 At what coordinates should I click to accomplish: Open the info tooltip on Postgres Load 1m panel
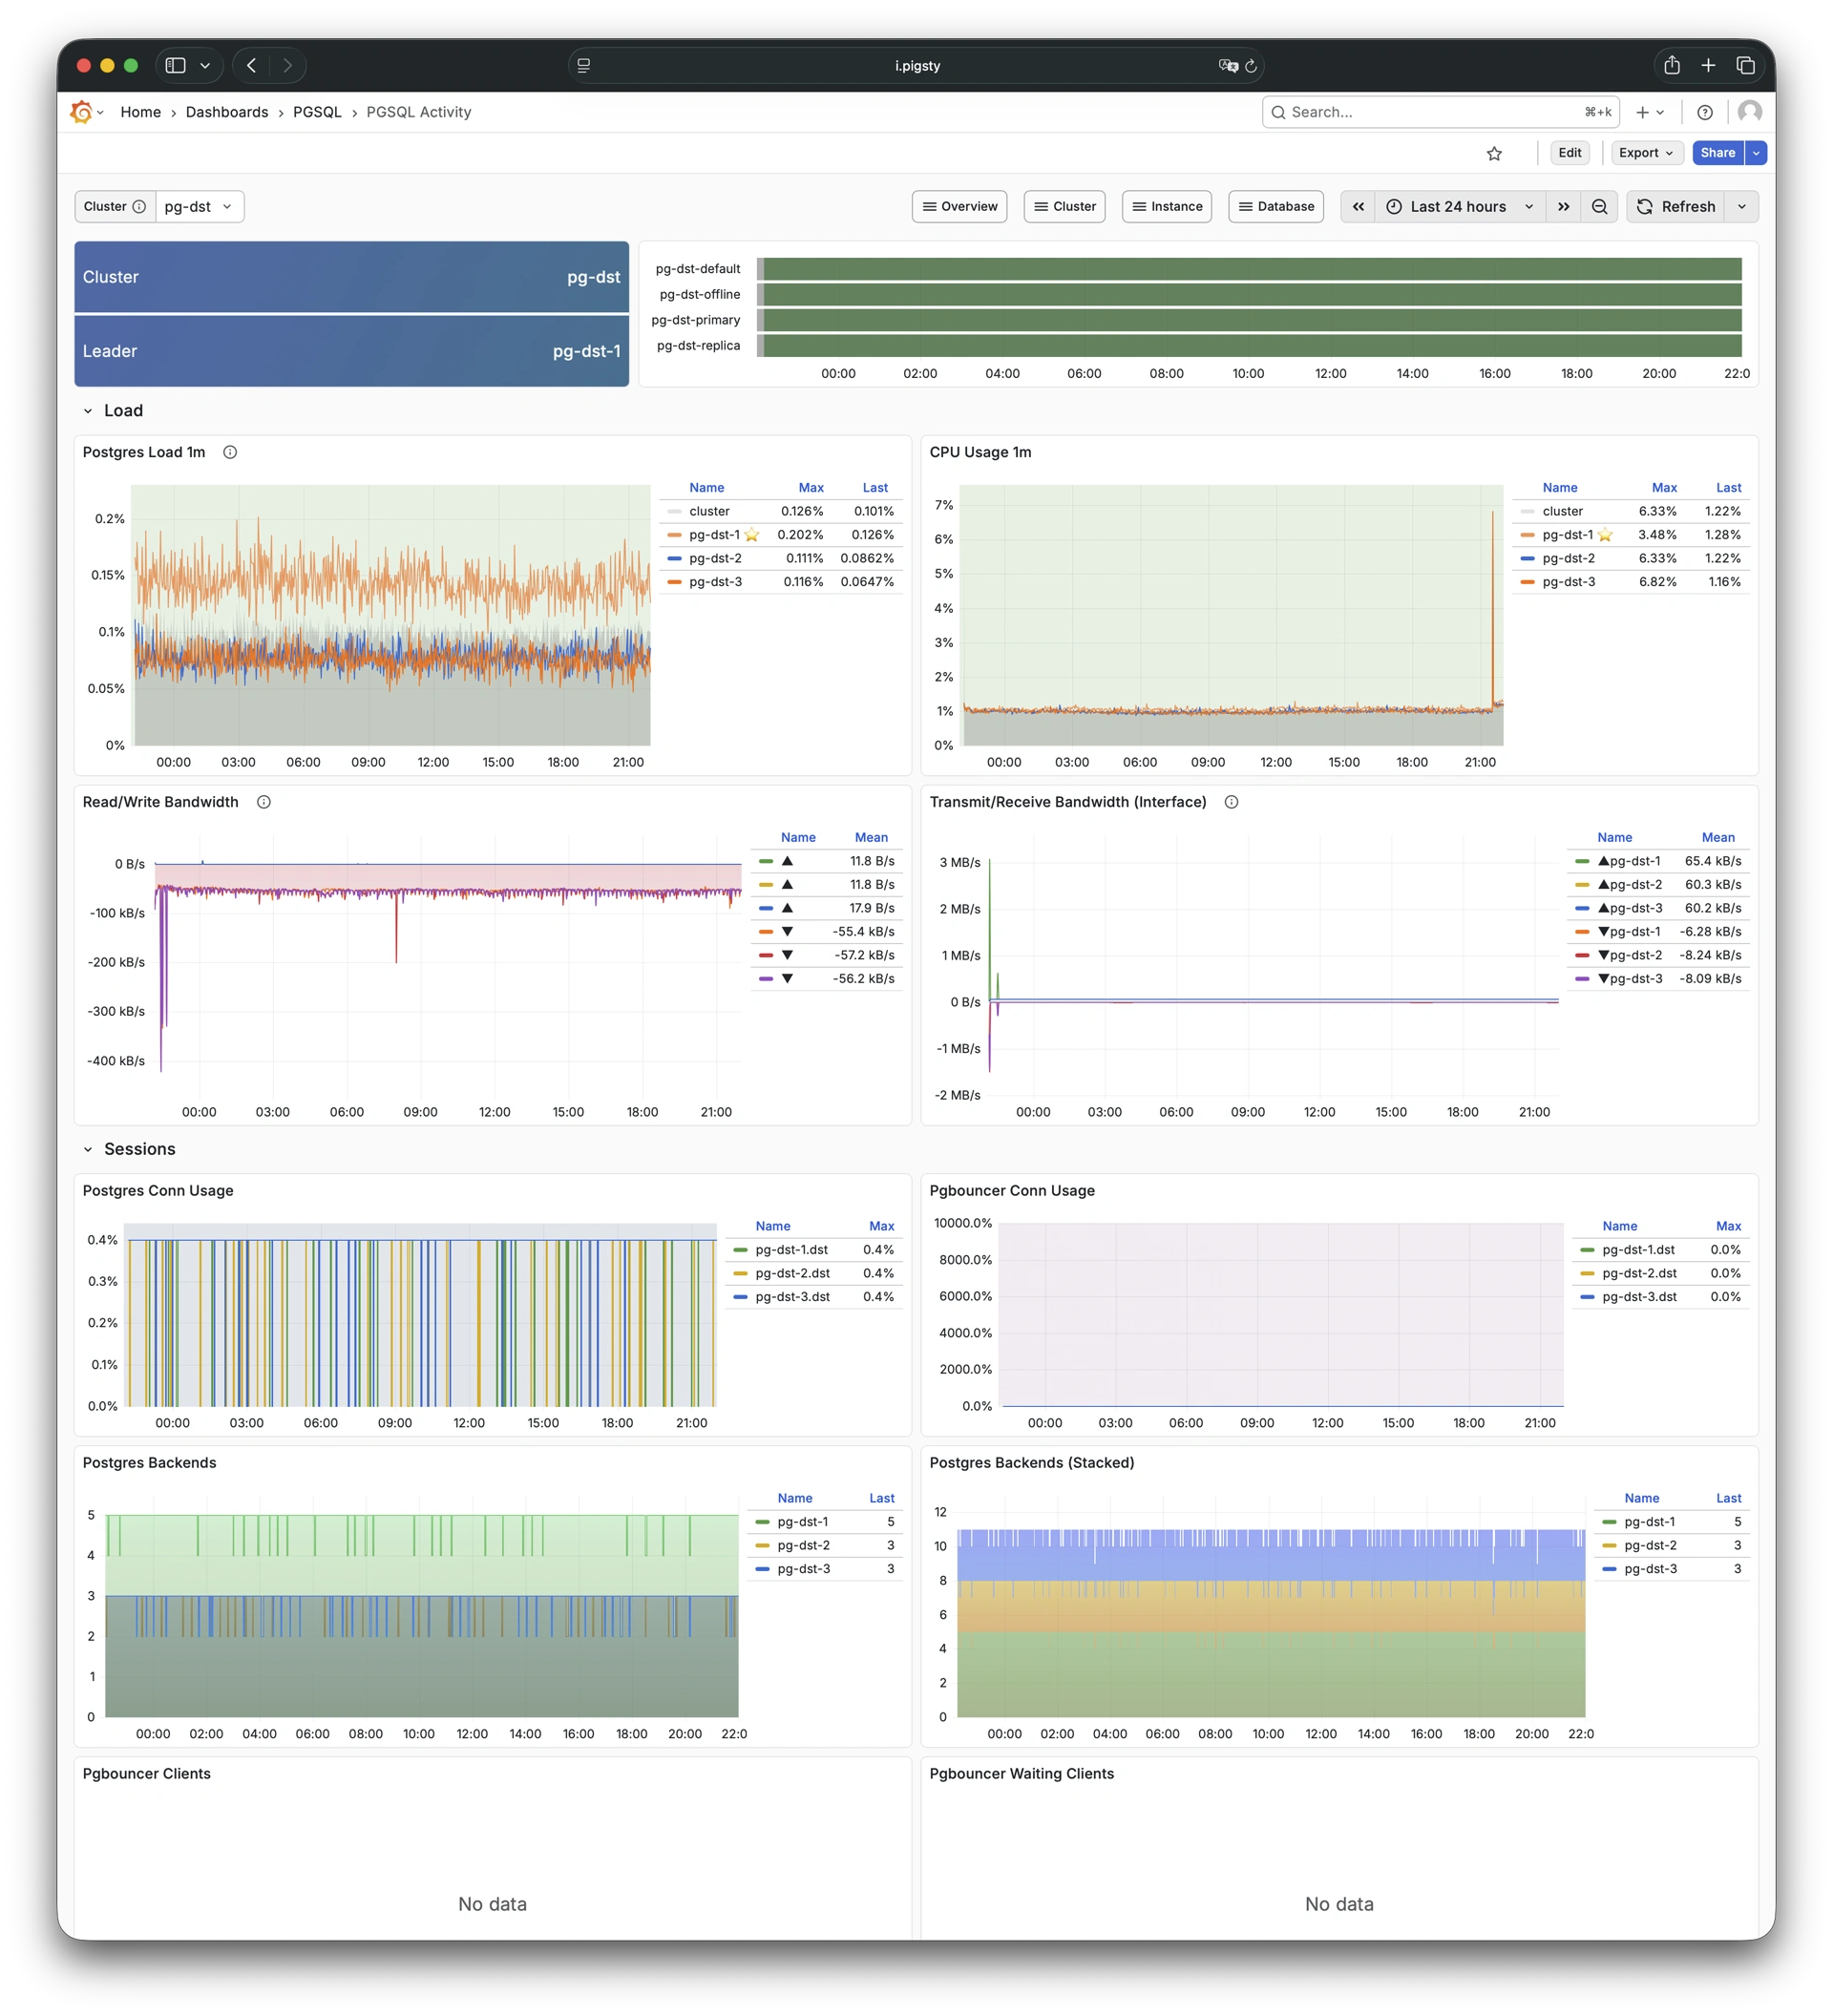tap(229, 452)
